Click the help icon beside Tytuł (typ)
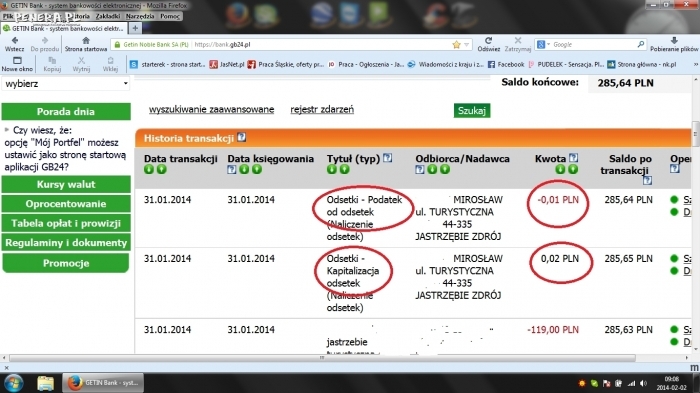The height and width of the screenshot is (393, 700). [388, 158]
